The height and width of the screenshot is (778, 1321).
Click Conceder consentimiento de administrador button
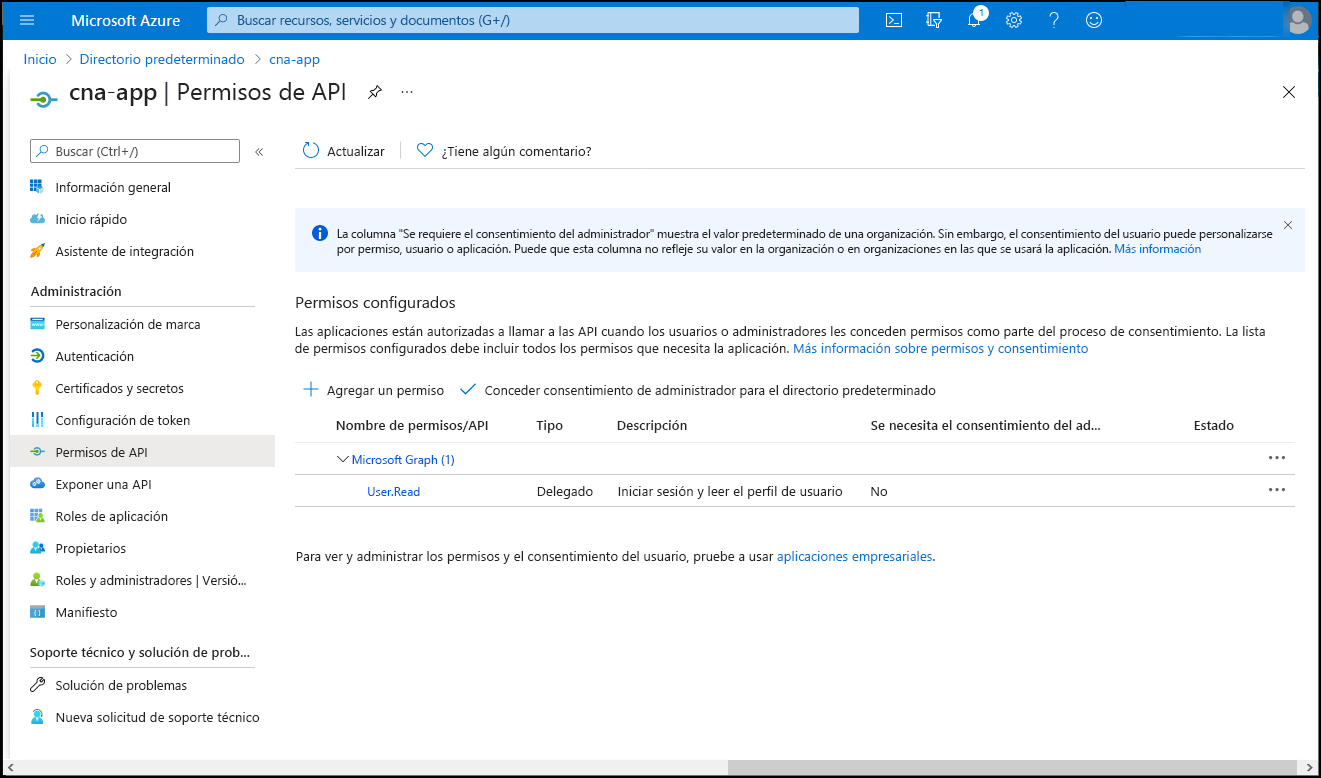[x=697, y=390]
